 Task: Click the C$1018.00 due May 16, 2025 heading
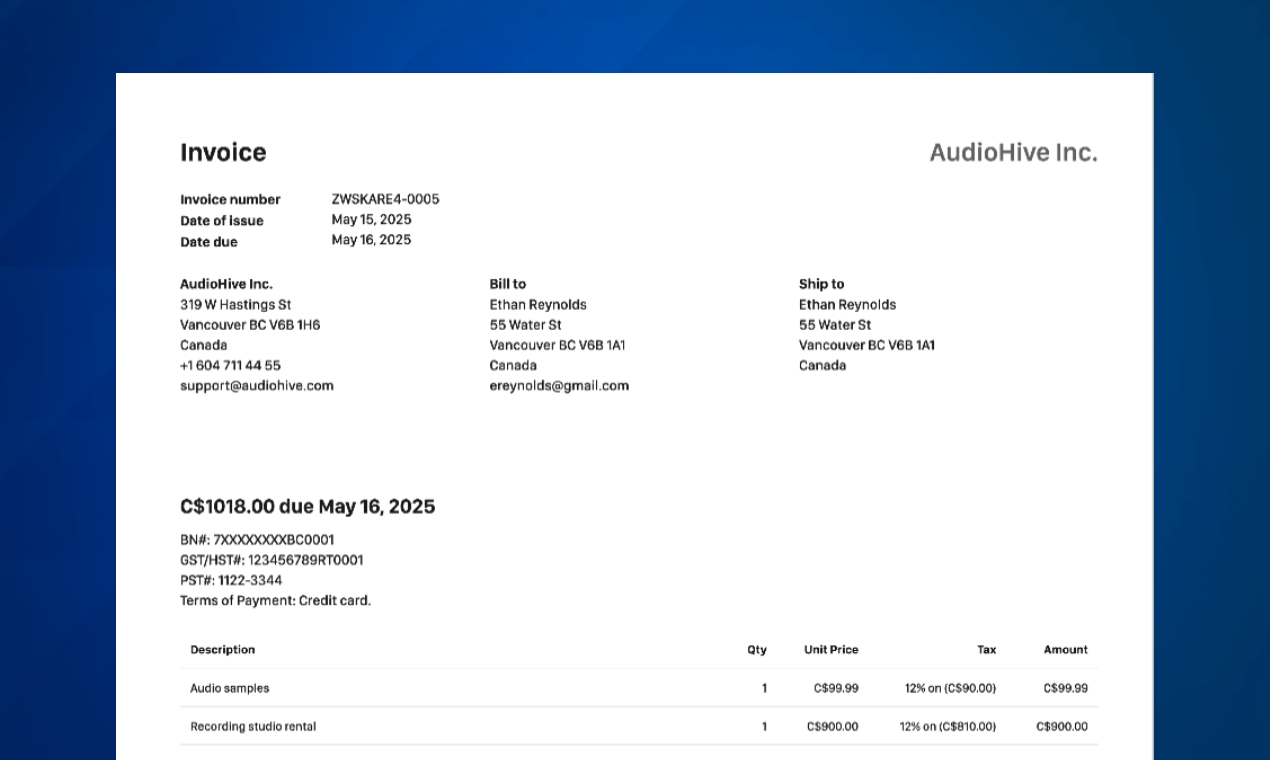pos(308,506)
